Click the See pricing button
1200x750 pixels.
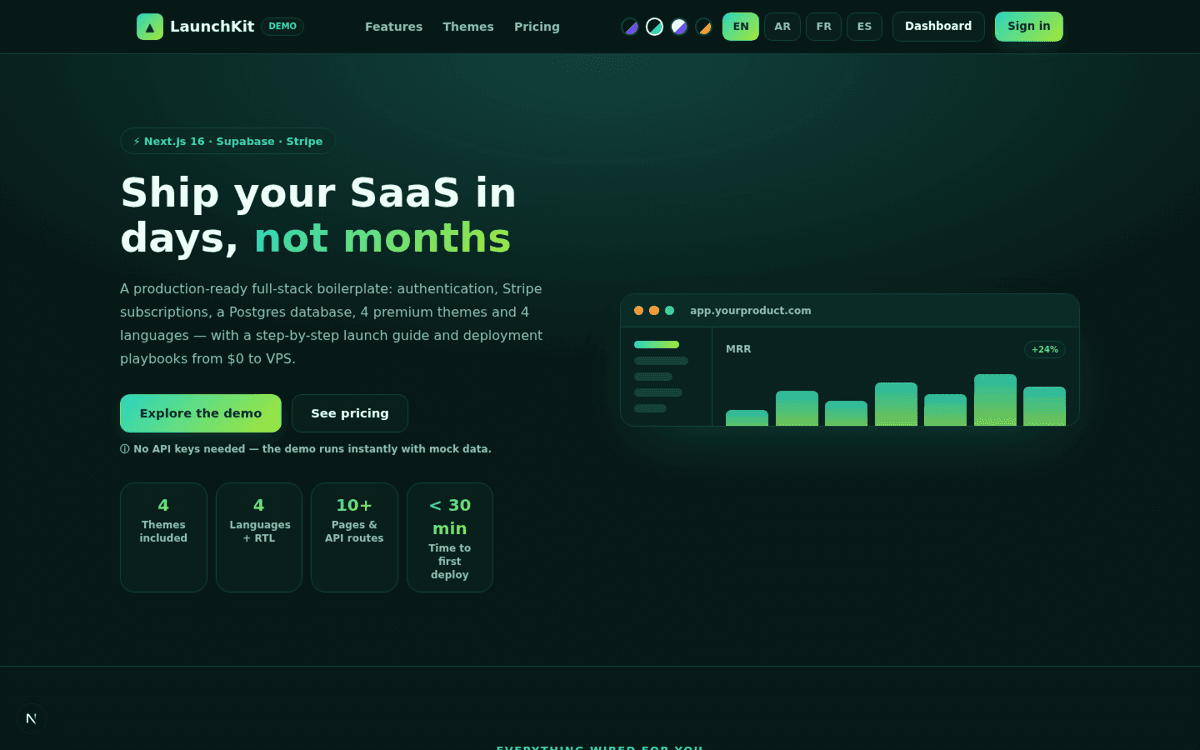click(350, 413)
